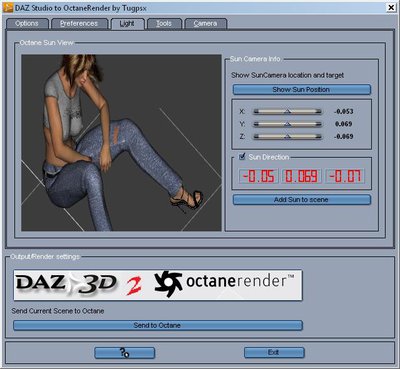Screen dimensions: 400x369
Task: Switch to the Options tab
Action: tap(27, 24)
